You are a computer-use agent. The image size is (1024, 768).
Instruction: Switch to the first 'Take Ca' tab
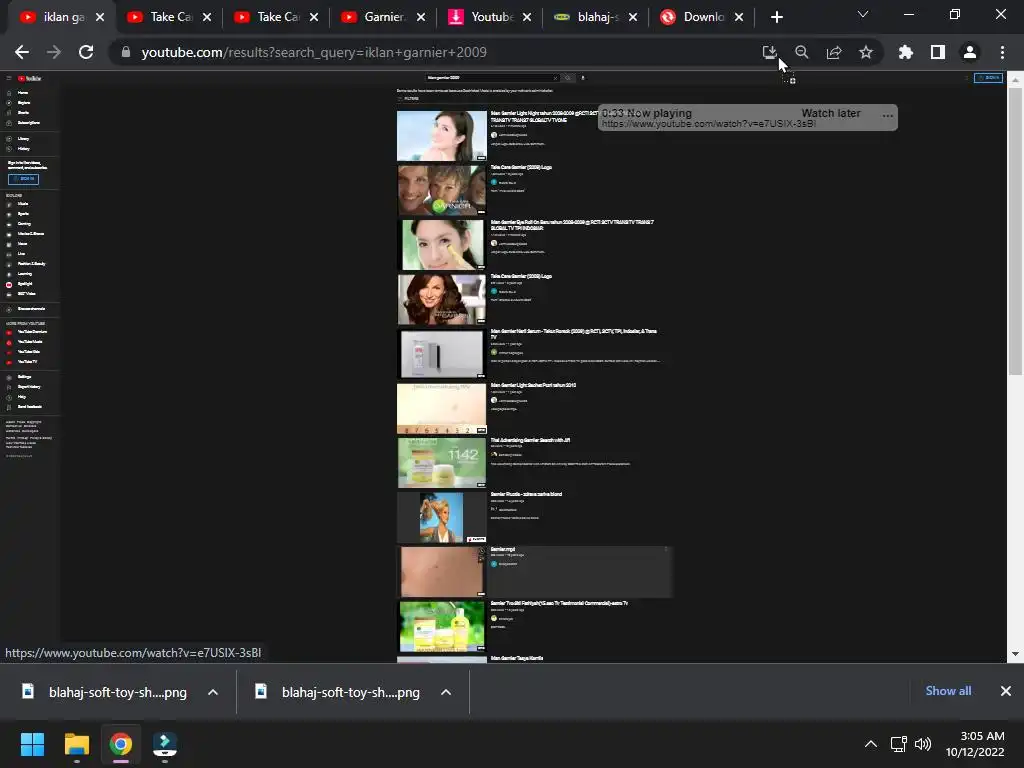(171, 17)
